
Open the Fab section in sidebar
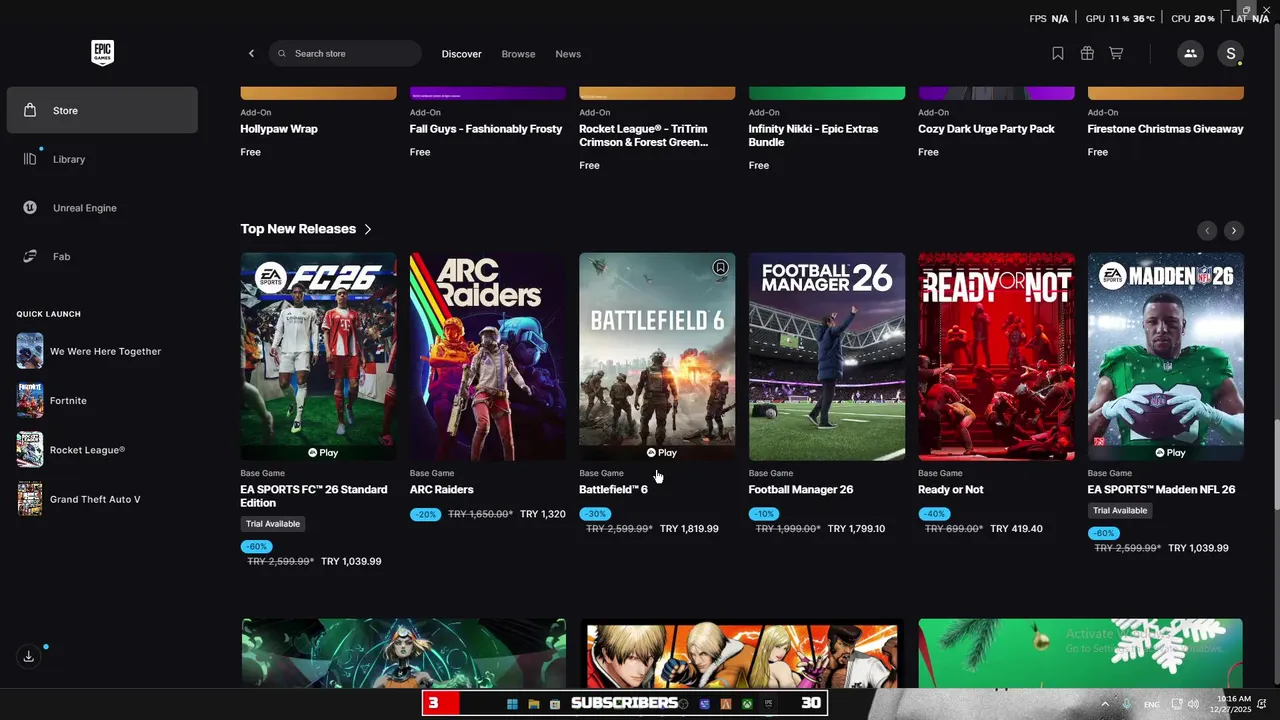[102, 256]
